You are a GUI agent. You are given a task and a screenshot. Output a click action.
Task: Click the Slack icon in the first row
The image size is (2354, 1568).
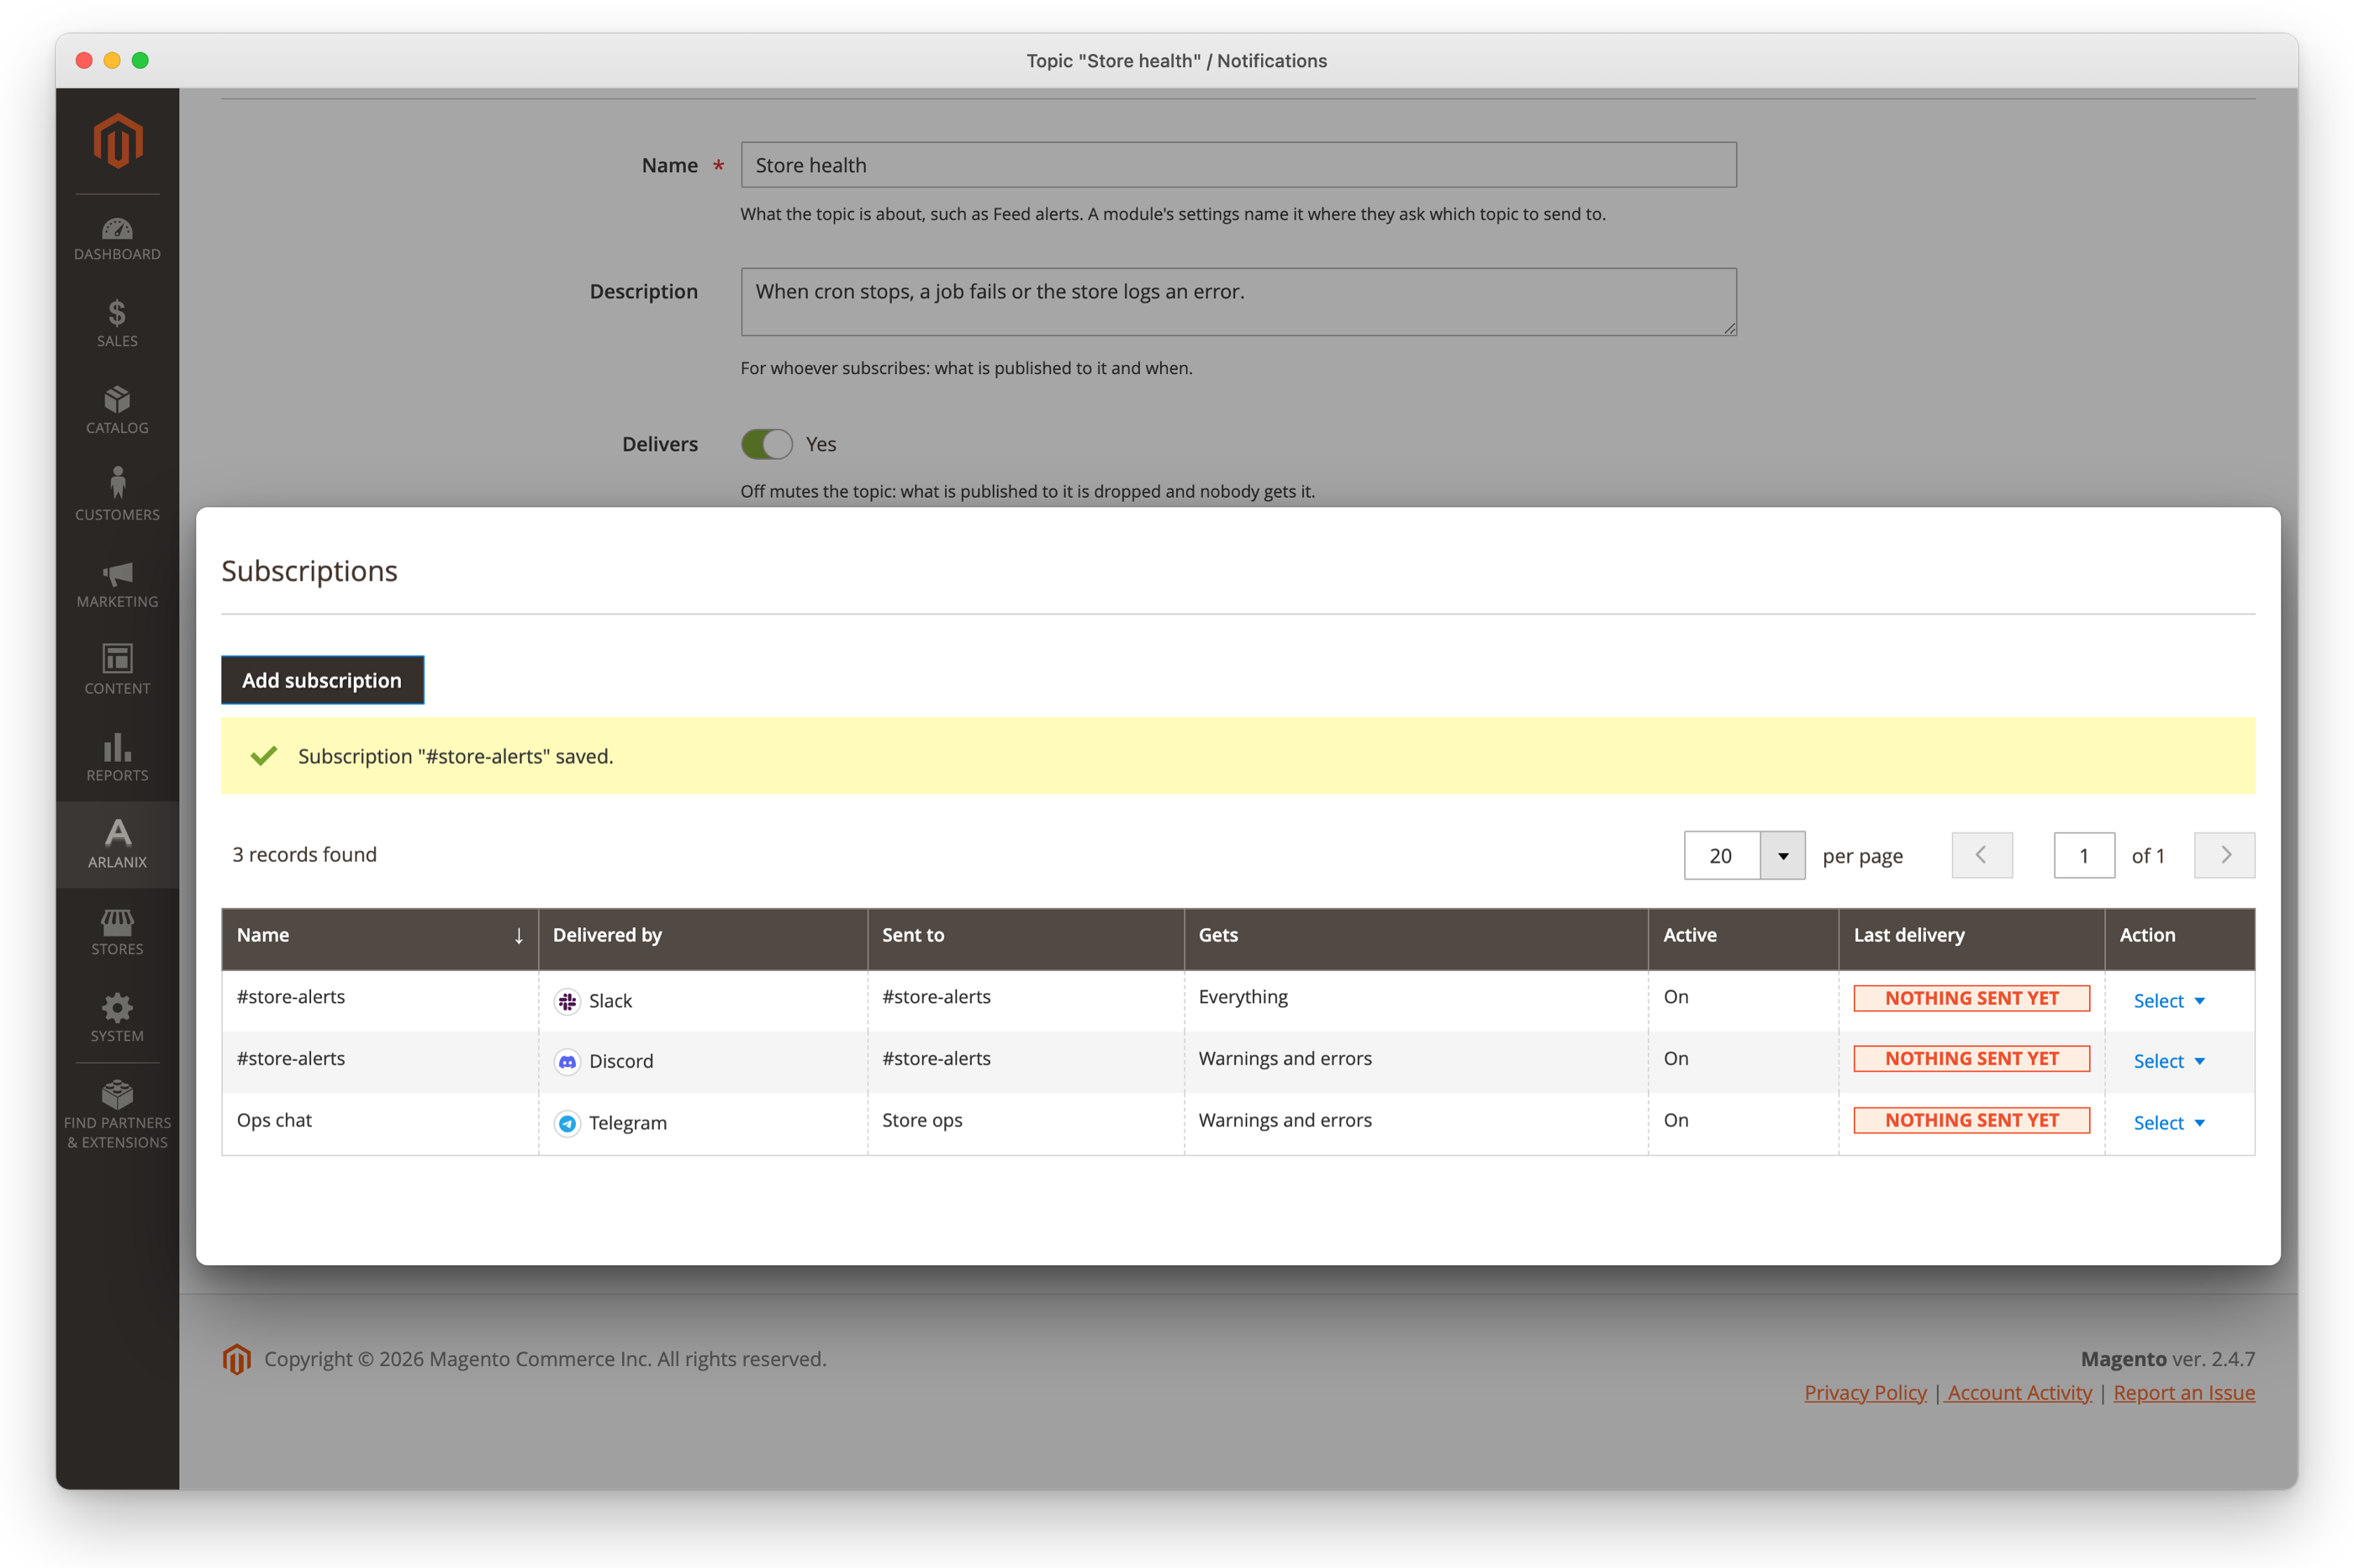[x=567, y=1001]
